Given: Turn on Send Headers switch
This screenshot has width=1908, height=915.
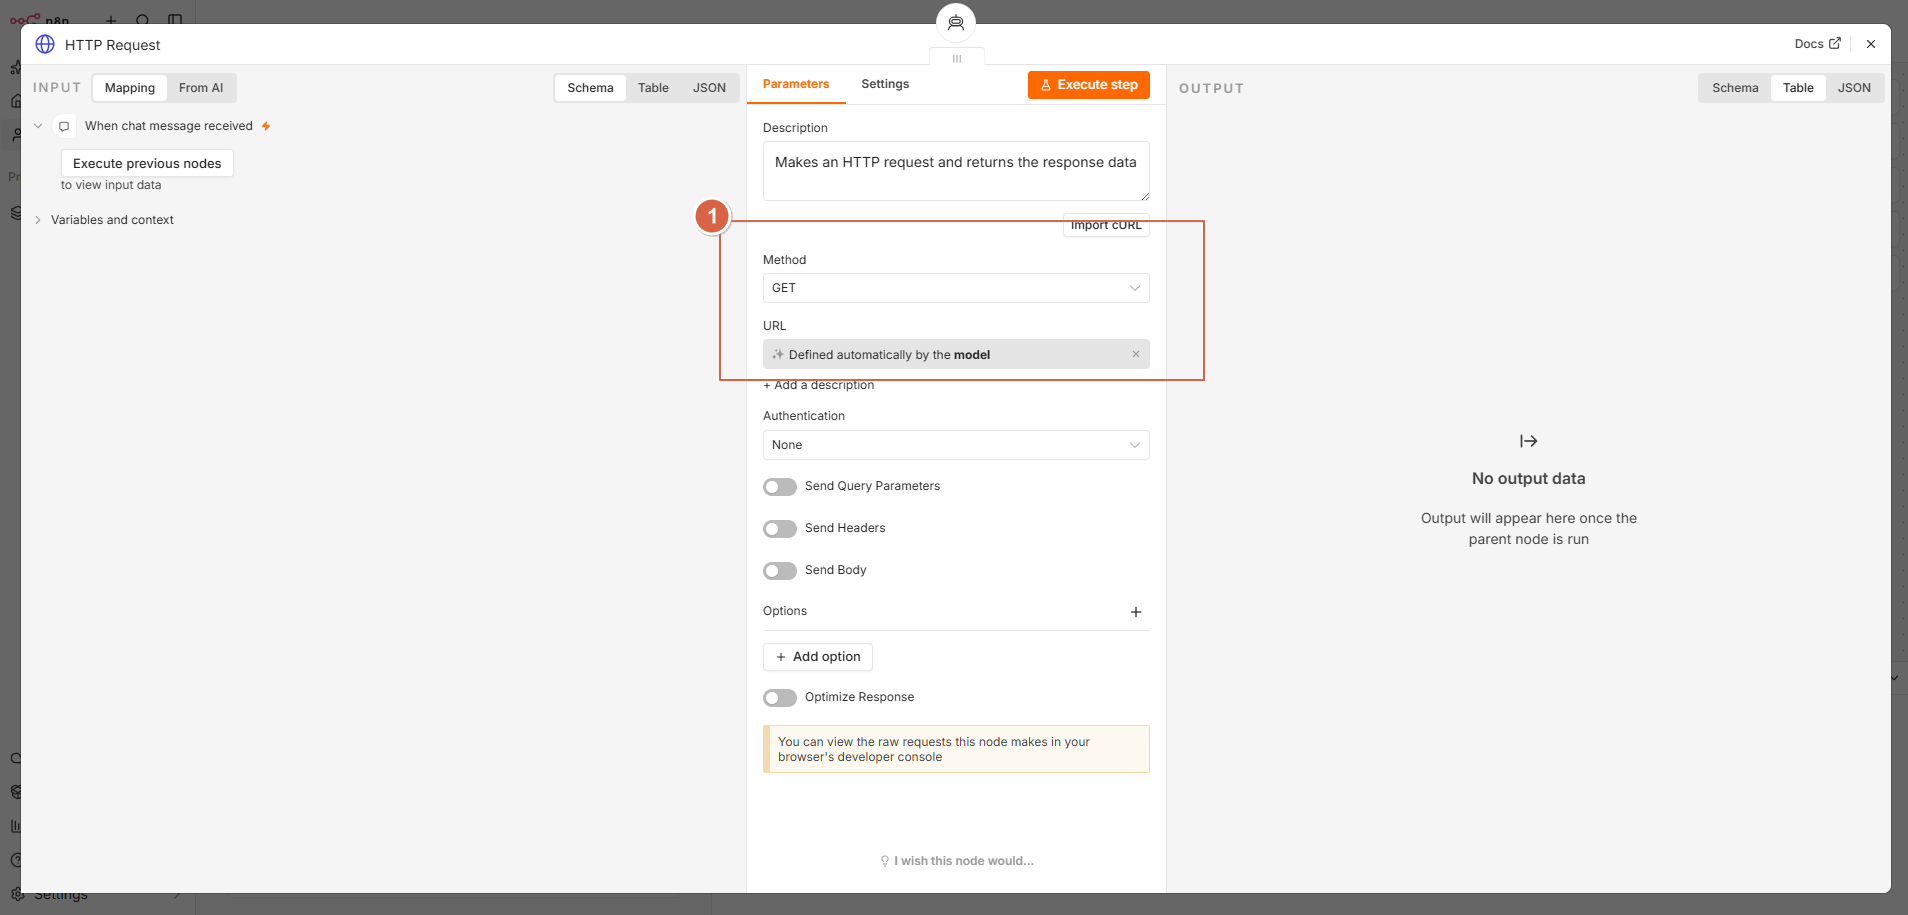Looking at the screenshot, I should pyautogui.click(x=780, y=529).
